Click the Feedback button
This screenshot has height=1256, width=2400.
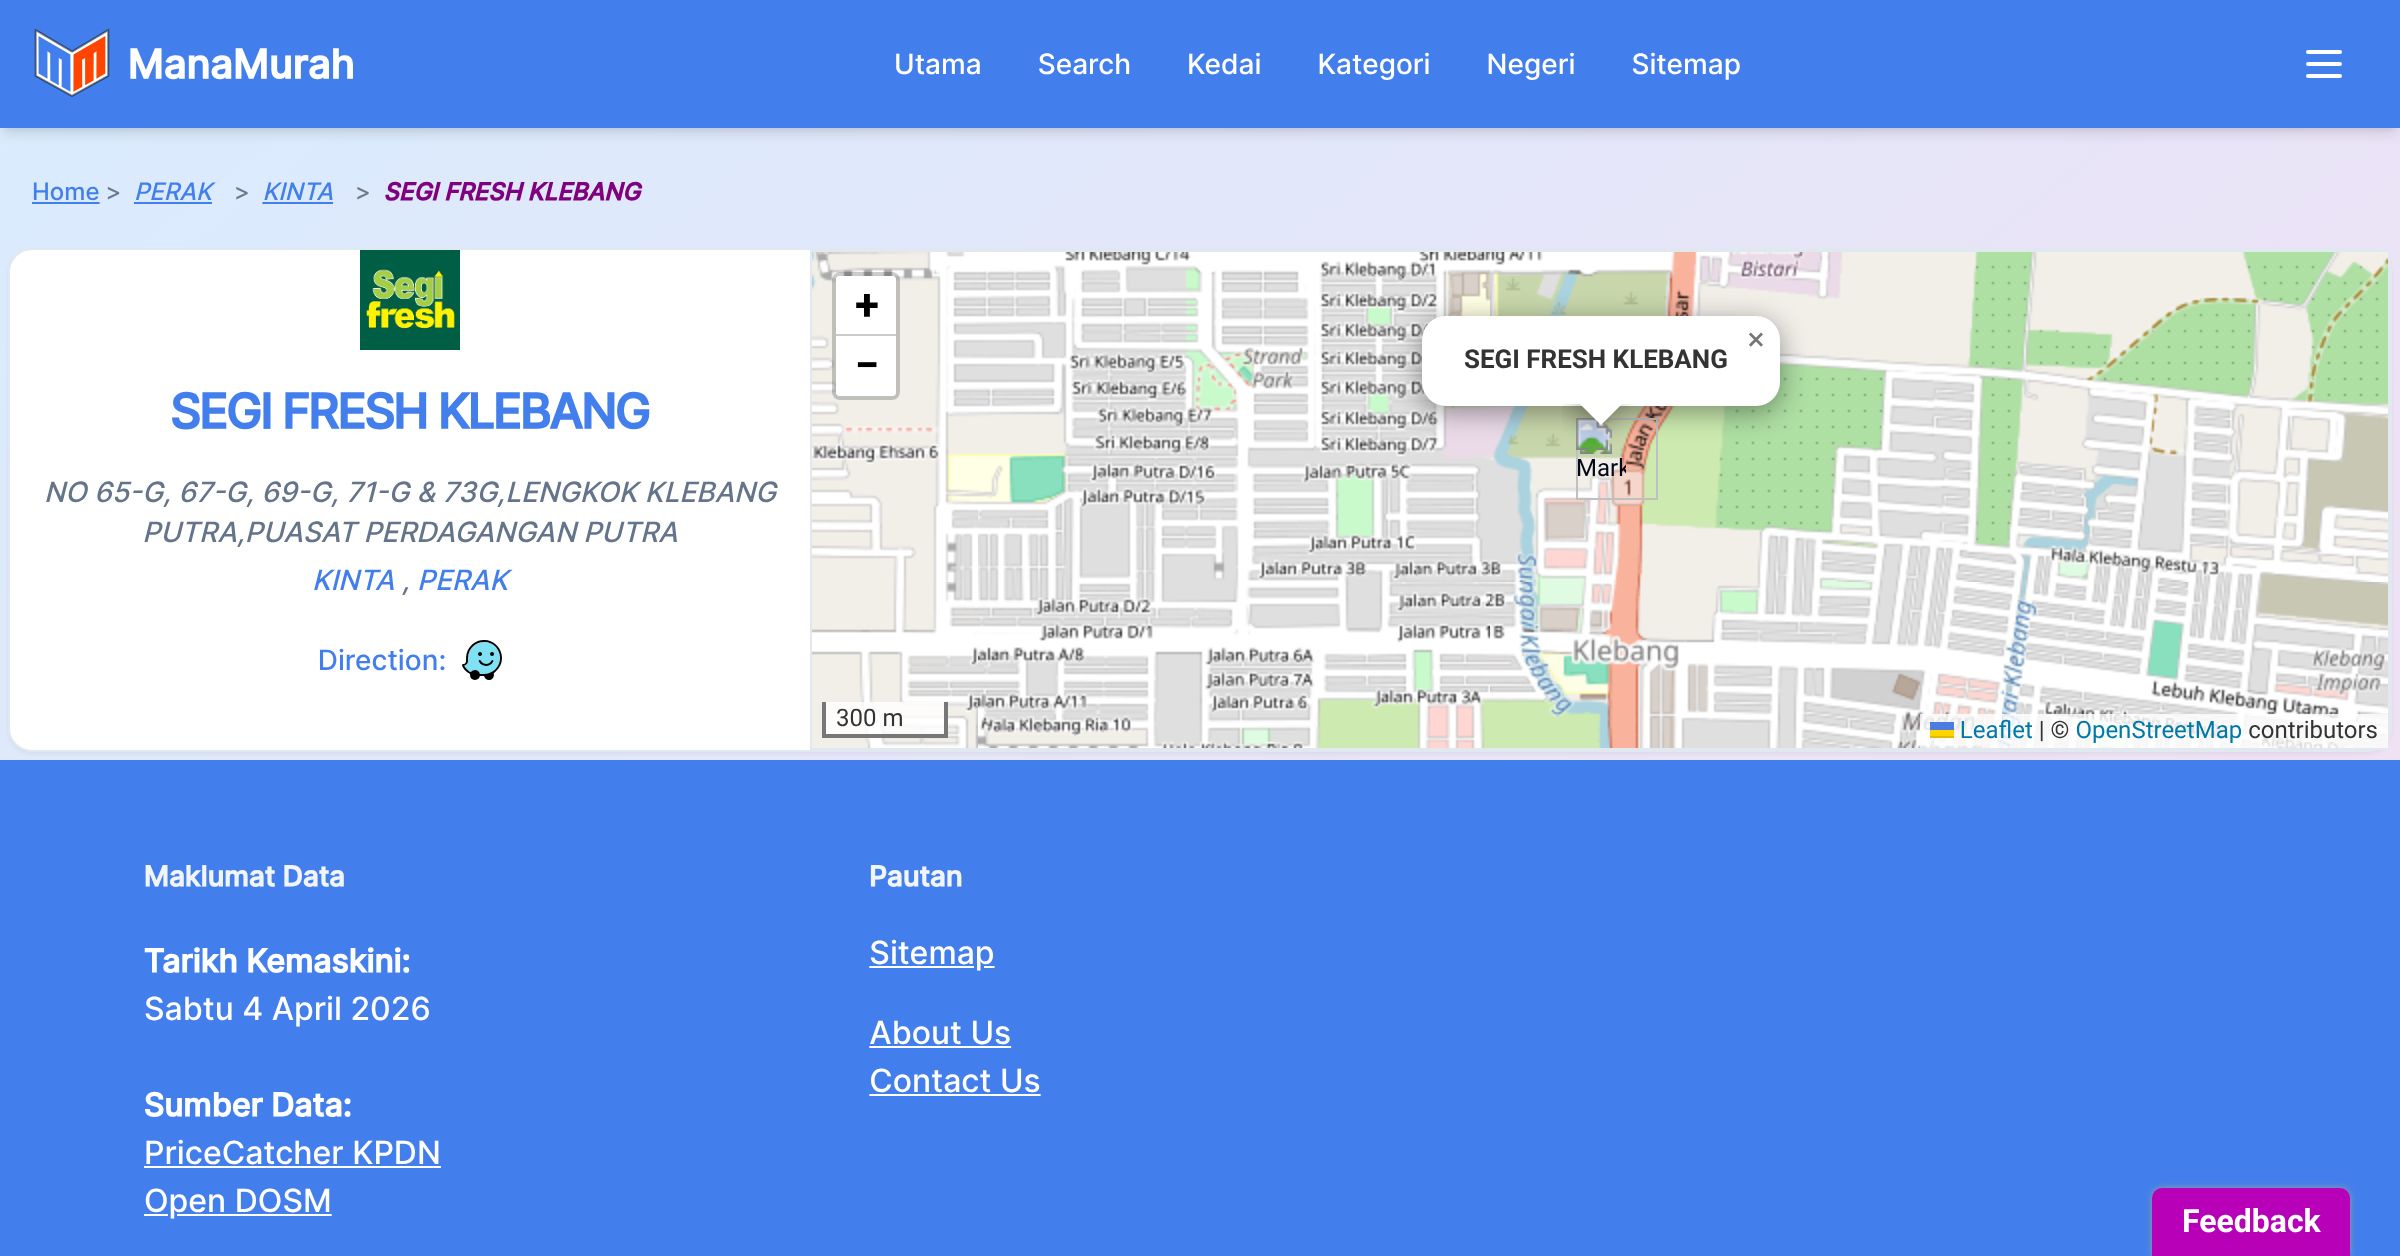2250,1220
